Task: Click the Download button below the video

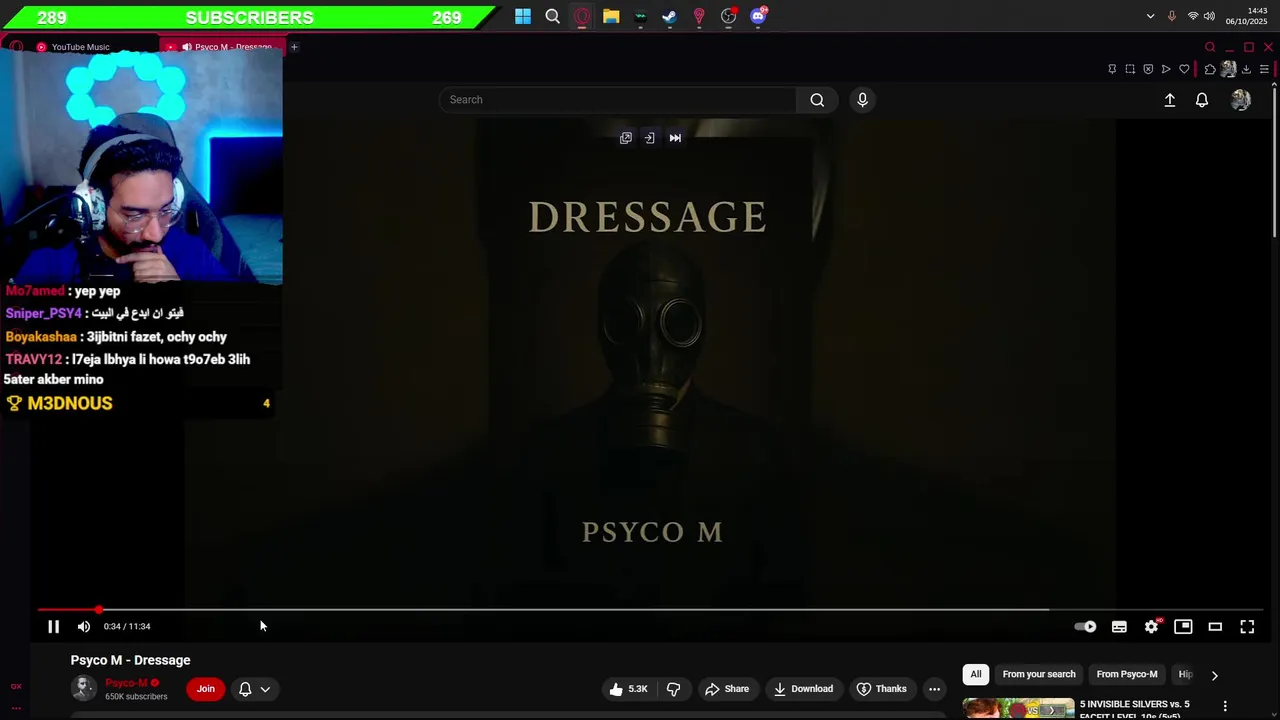Action: click(803, 689)
